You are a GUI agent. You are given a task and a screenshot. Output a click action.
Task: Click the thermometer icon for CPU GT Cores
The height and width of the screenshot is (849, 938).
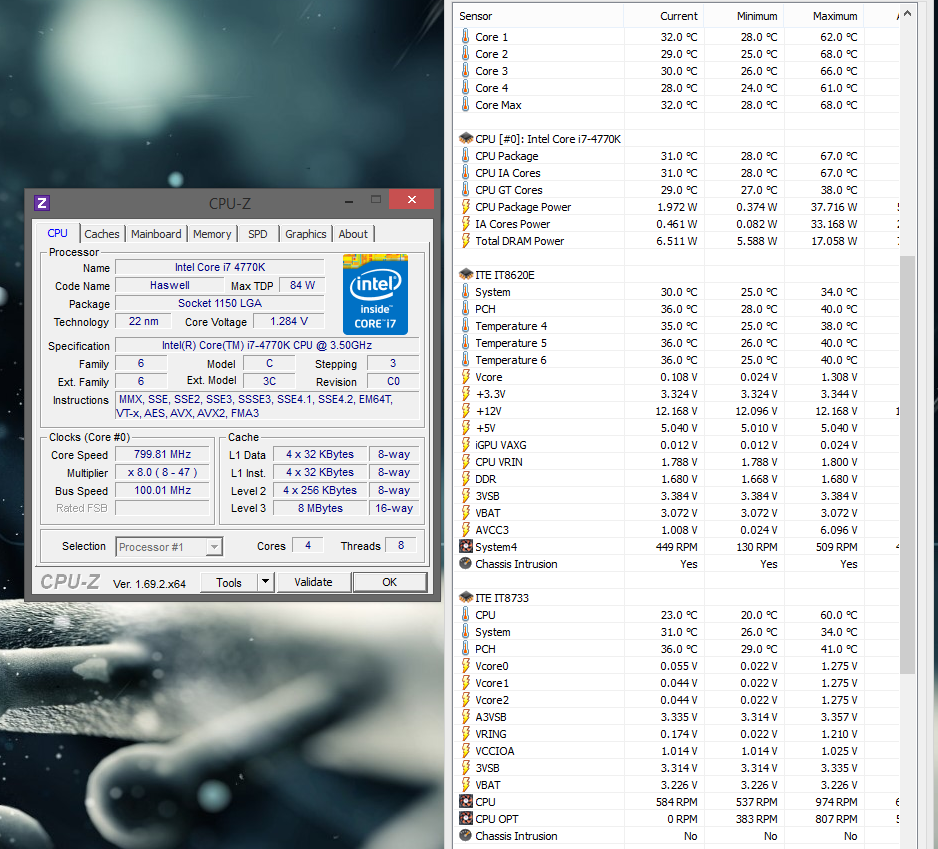click(465, 190)
